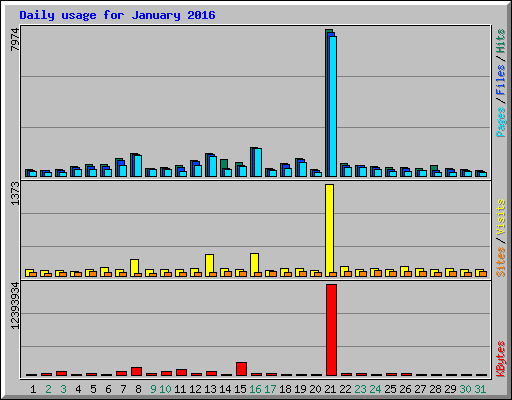
Task: Click the day '19' axis label
Action: tap(300, 389)
